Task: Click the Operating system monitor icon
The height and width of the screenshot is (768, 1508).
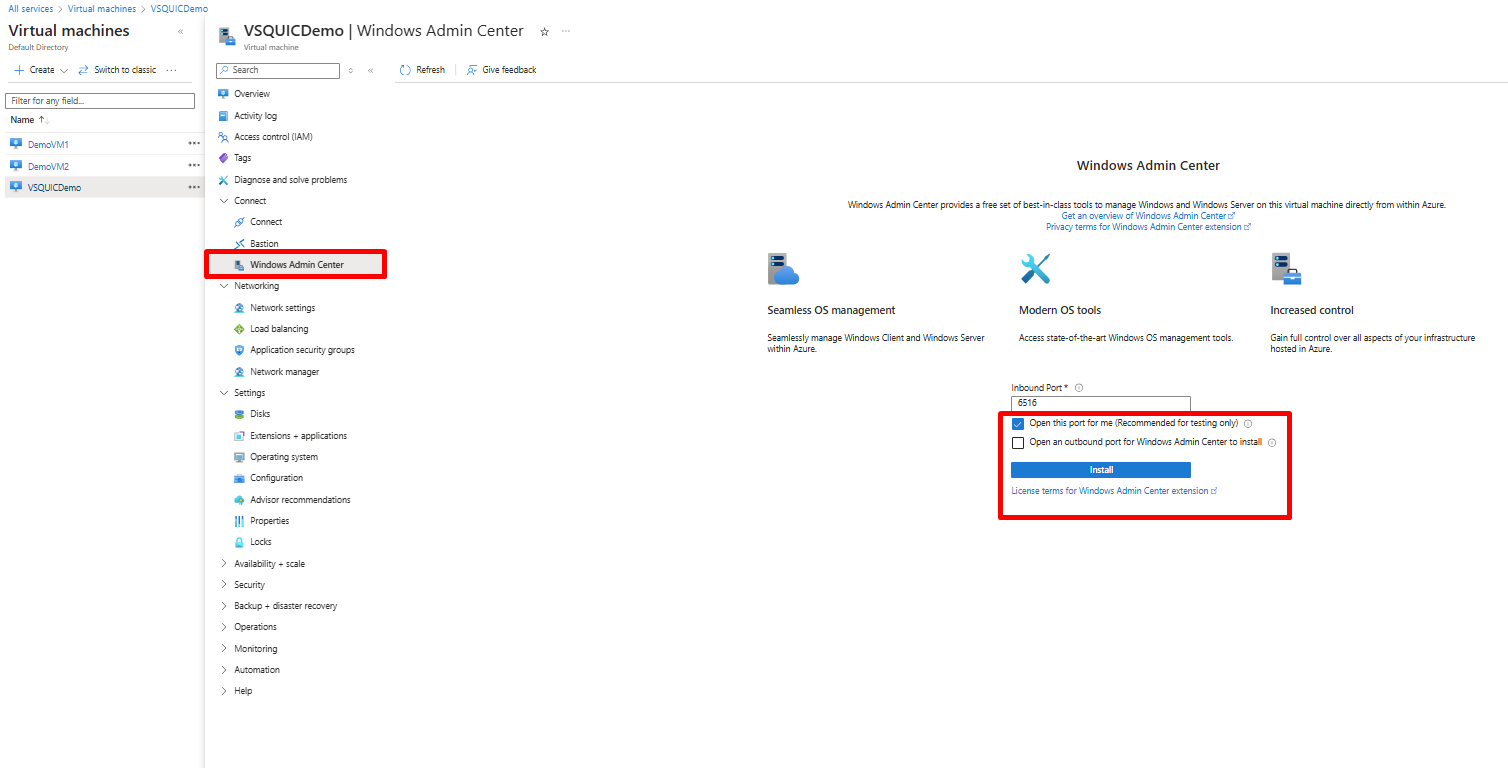Action: click(239, 457)
